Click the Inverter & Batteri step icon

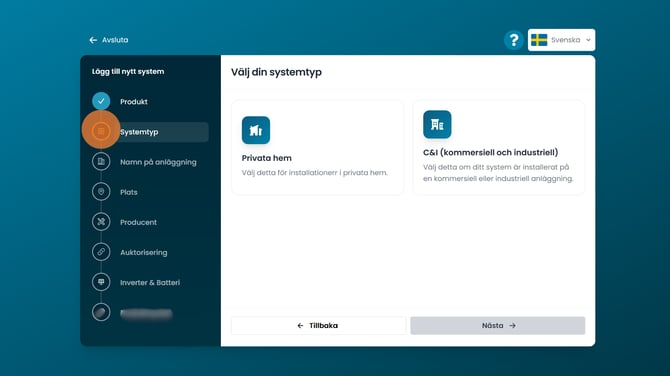tap(101, 282)
